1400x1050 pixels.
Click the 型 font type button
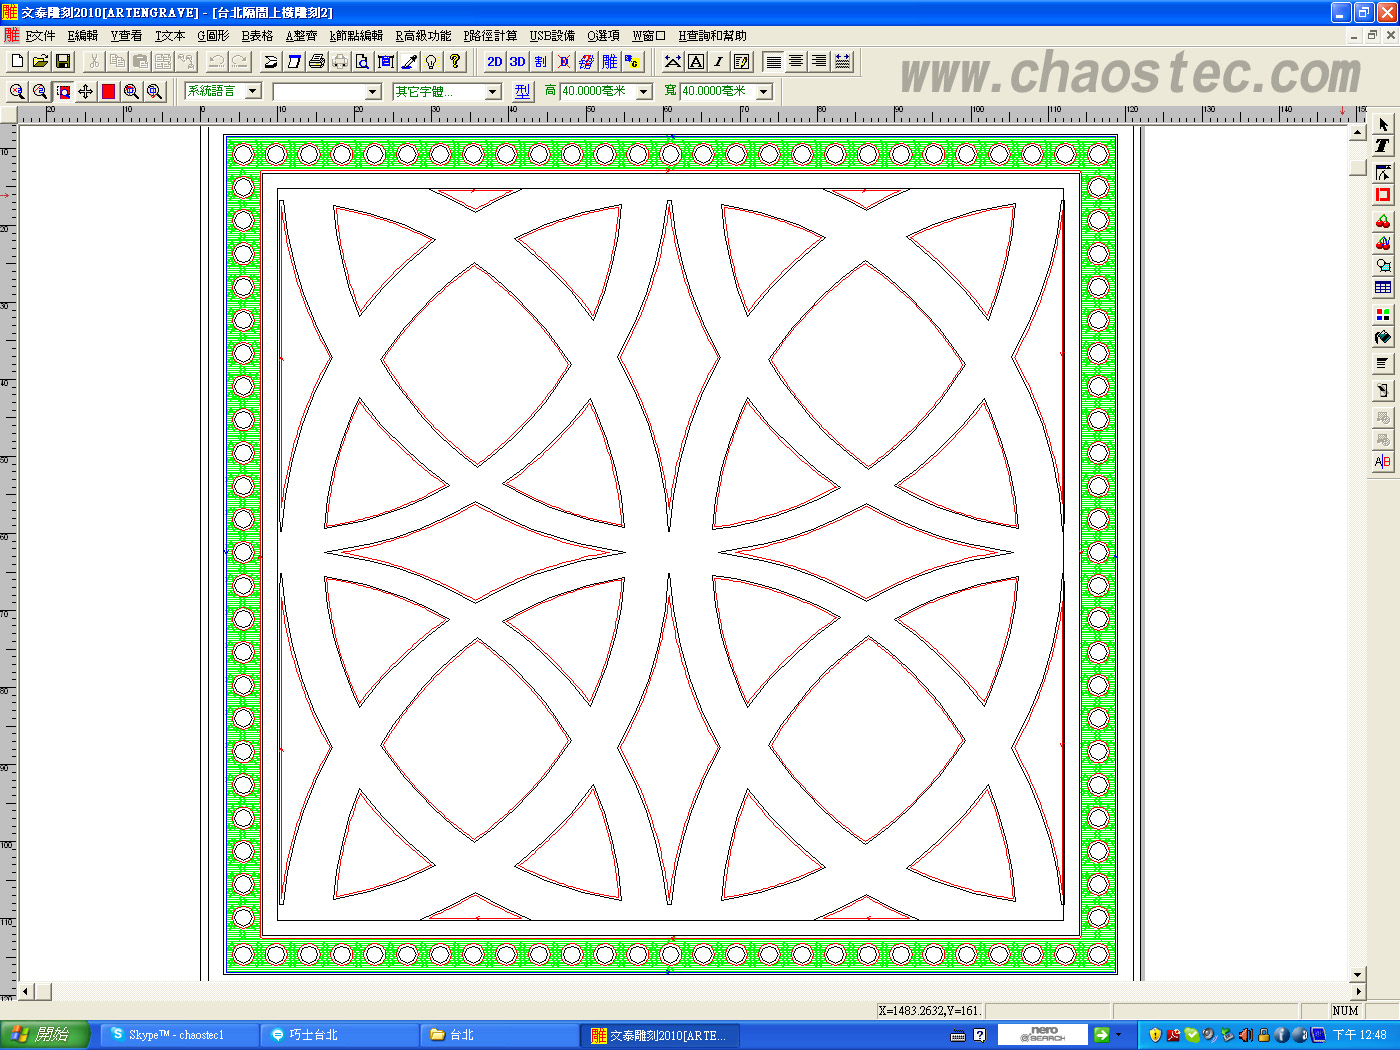(x=523, y=91)
